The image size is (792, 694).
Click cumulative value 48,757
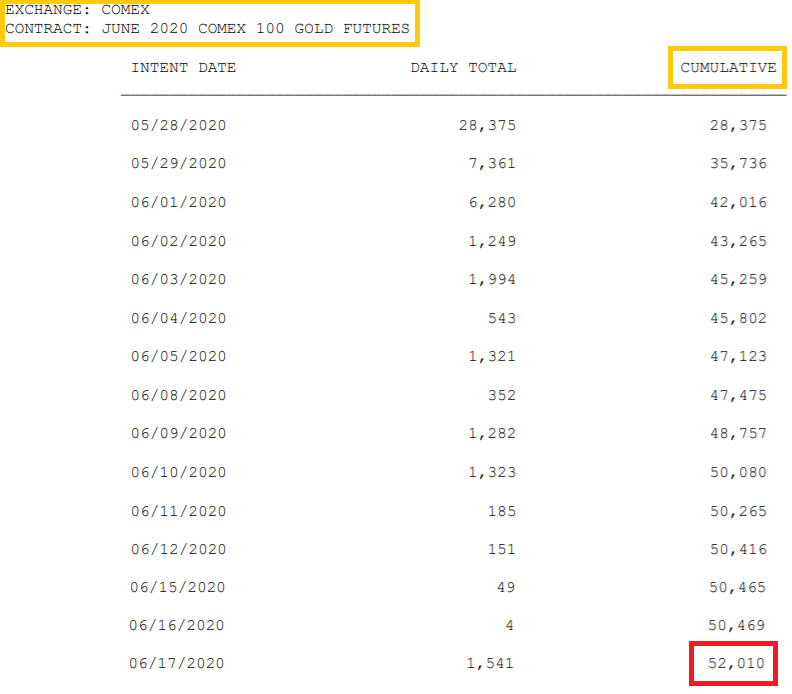point(738,433)
